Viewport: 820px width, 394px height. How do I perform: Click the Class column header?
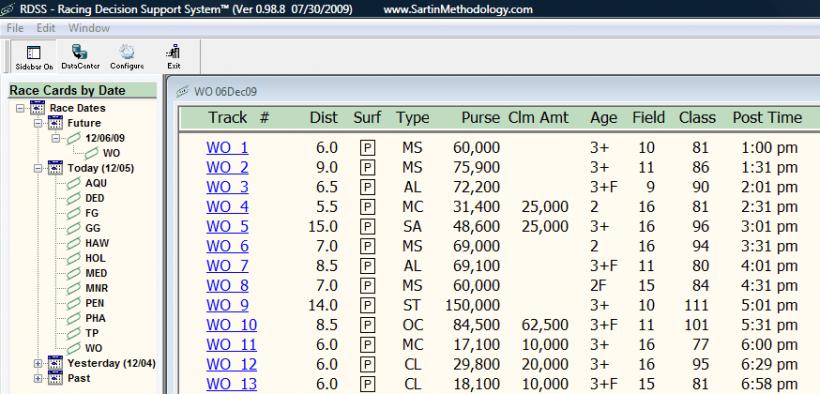pyautogui.click(x=697, y=118)
